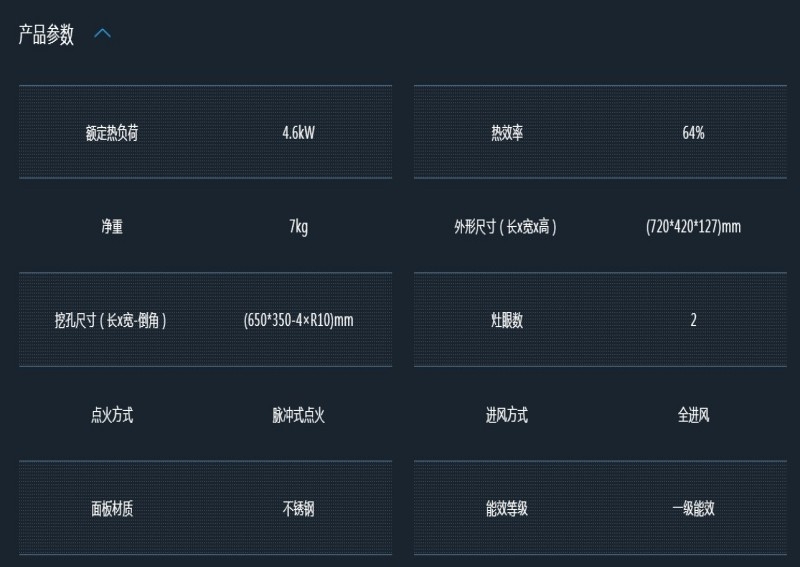Select the 进风方式 label

[x=507, y=415]
